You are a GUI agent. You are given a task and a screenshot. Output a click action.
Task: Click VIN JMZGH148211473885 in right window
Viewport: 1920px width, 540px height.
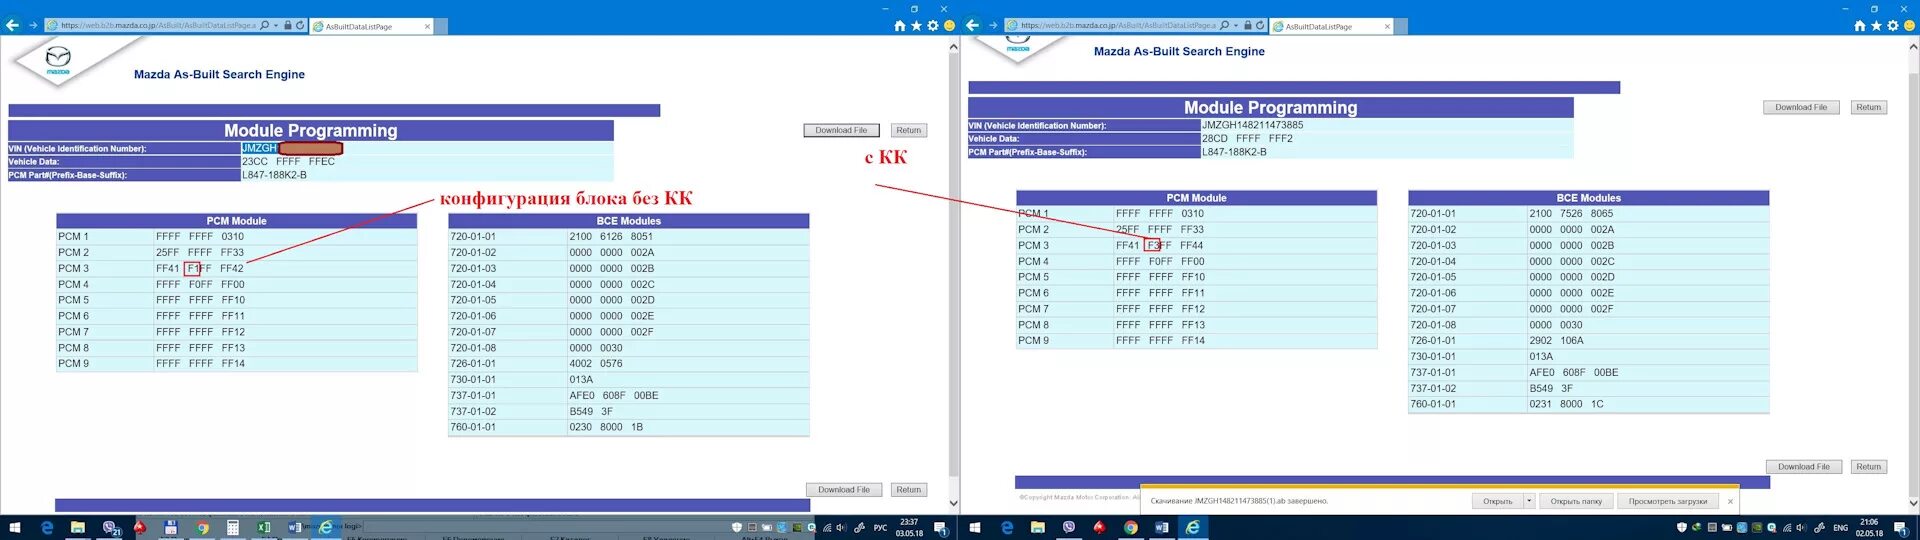coord(1252,126)
